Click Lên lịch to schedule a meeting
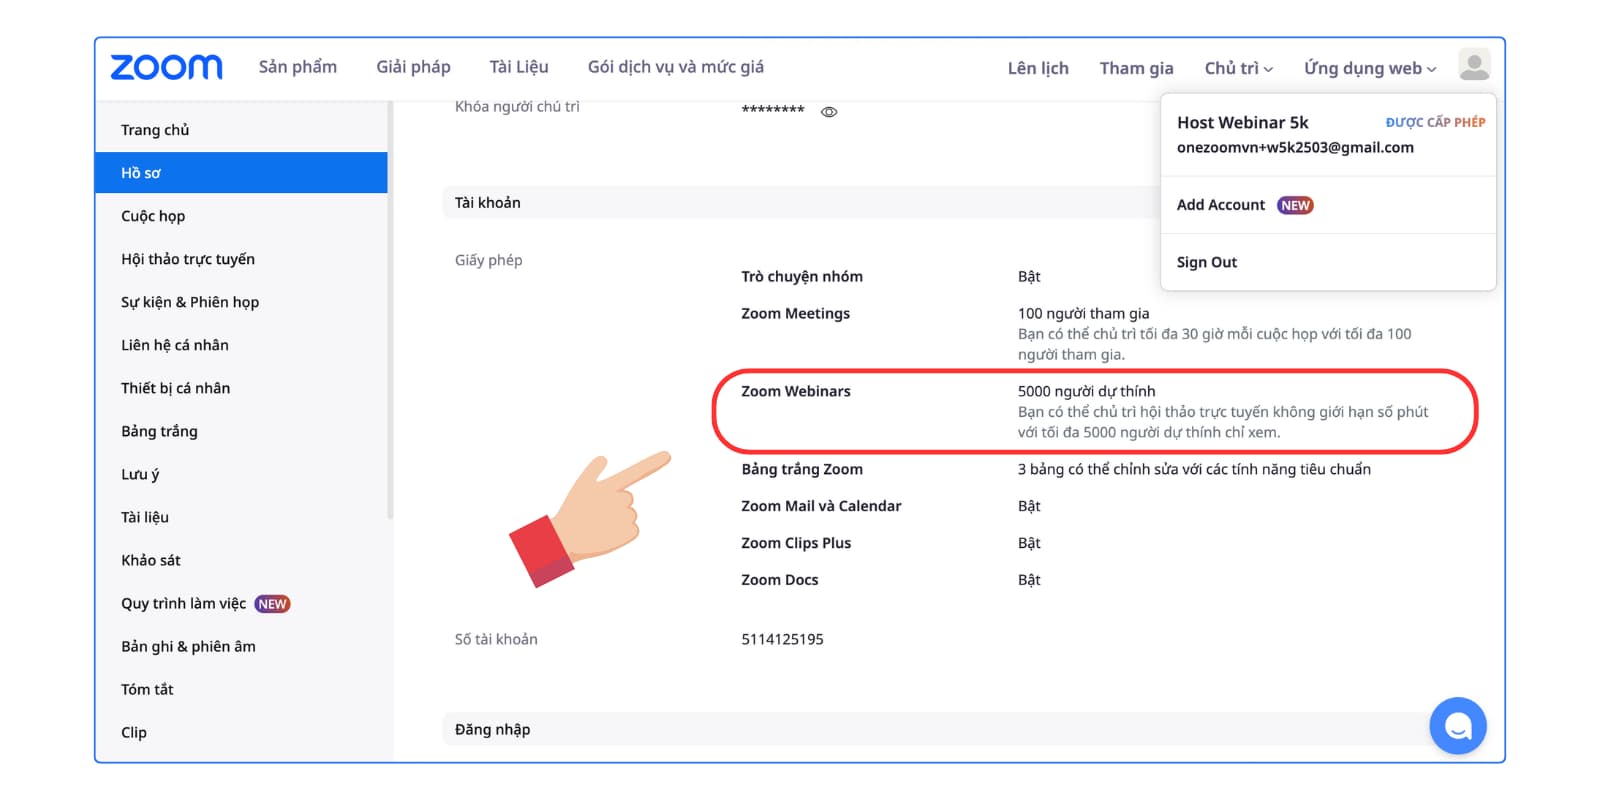1600x800 pixels. point(1038,68)
